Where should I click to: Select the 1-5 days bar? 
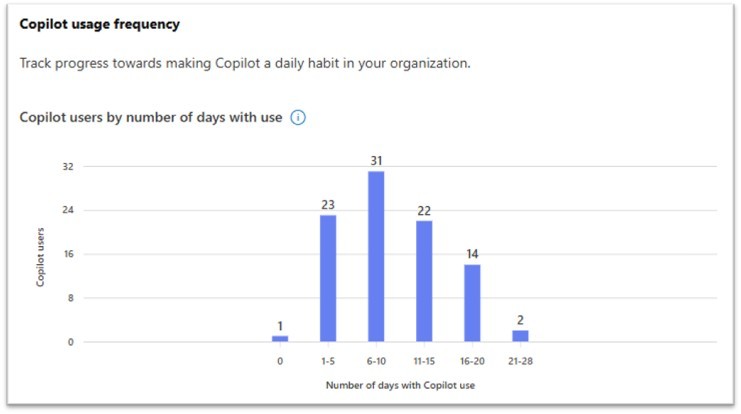pyautogui.click(x=328, y=278)
